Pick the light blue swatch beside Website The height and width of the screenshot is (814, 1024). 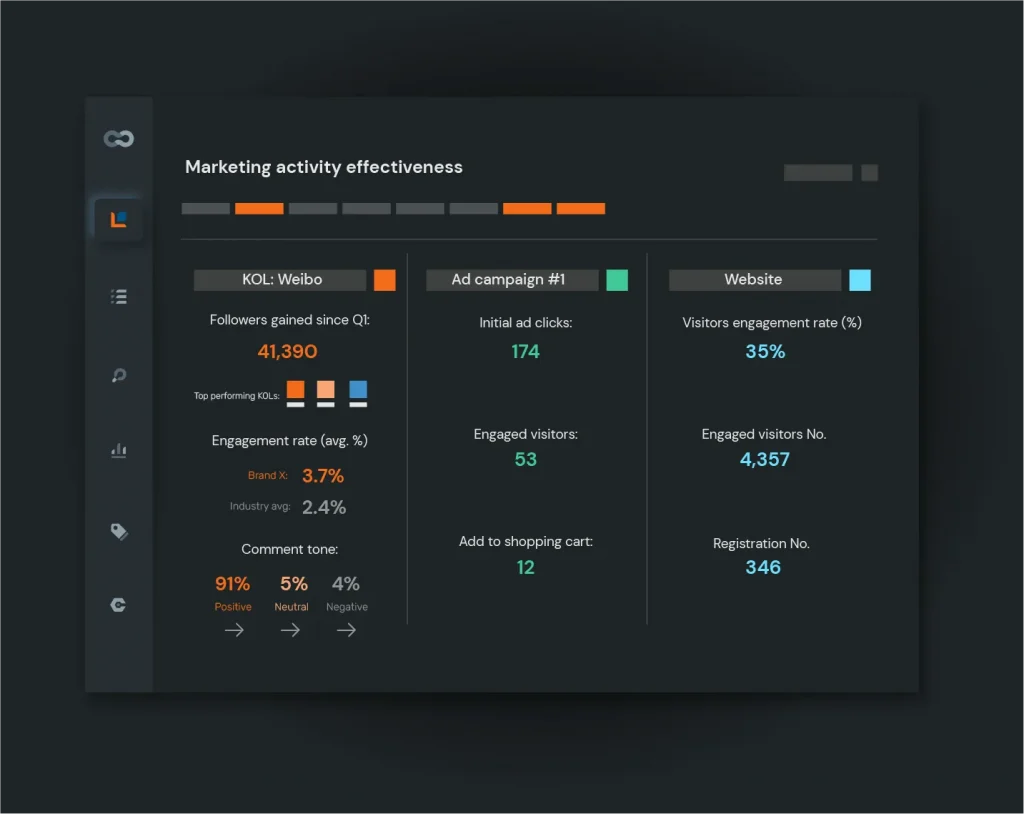point(860,280)
